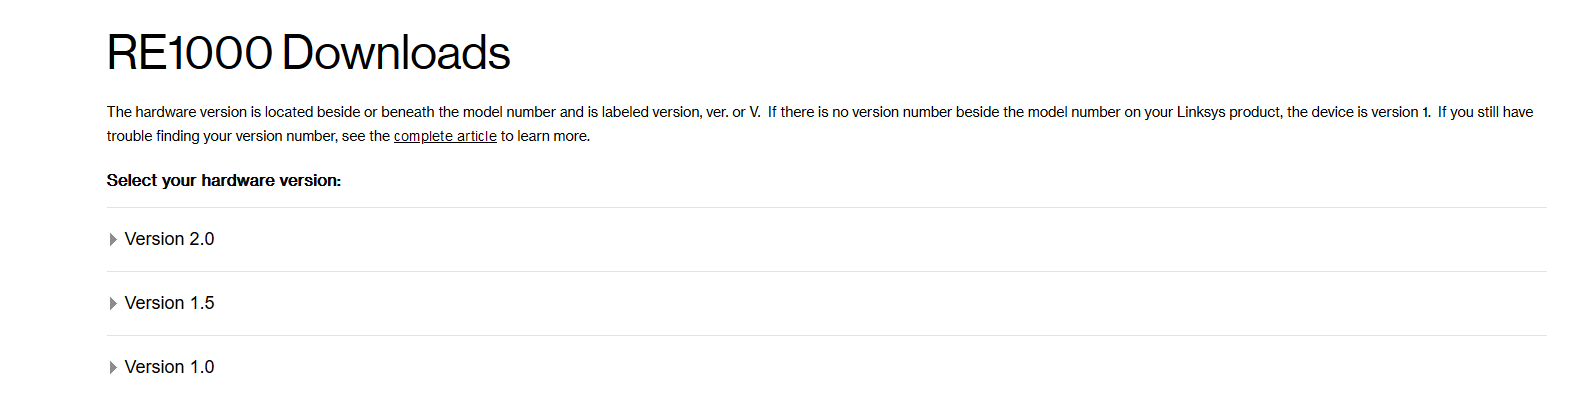Screen dimensions: 1576x406
Task: Click the "Select your hardware version:" label
Action: [224, 181]
